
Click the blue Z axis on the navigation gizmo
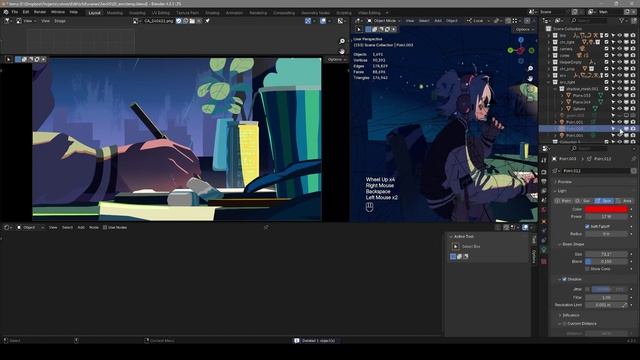coord(521,40)
